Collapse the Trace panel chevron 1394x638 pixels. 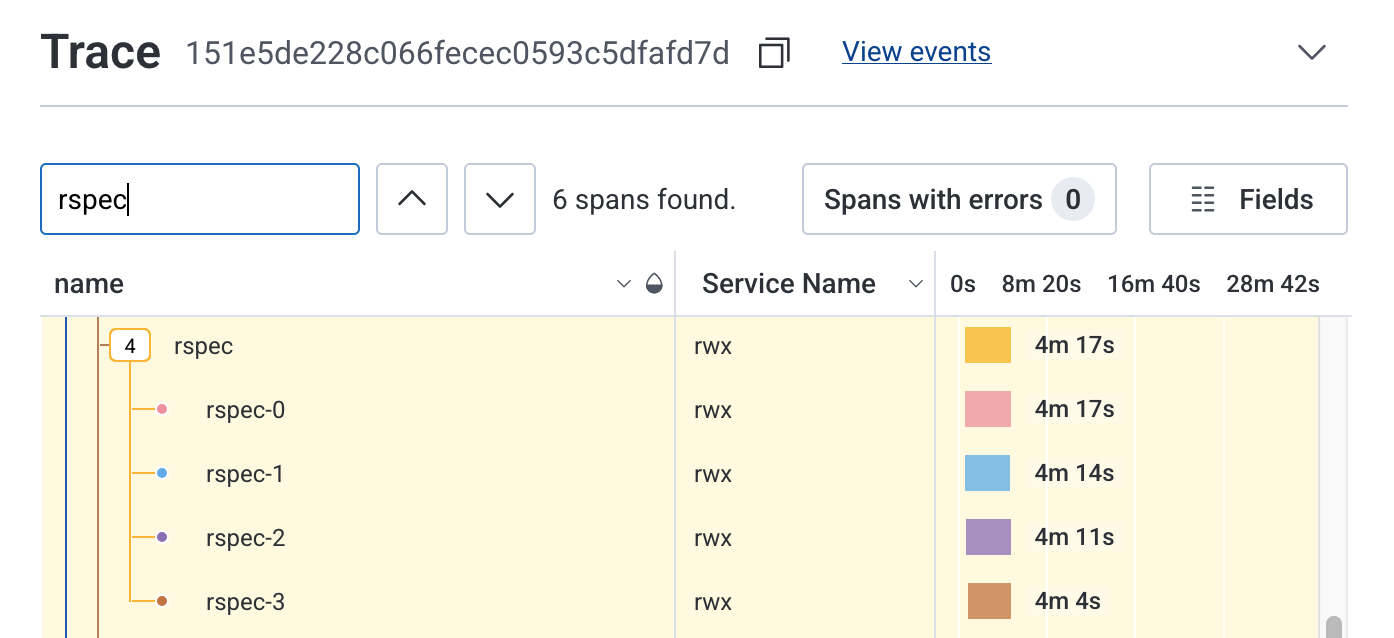[x=1310, y=53]
